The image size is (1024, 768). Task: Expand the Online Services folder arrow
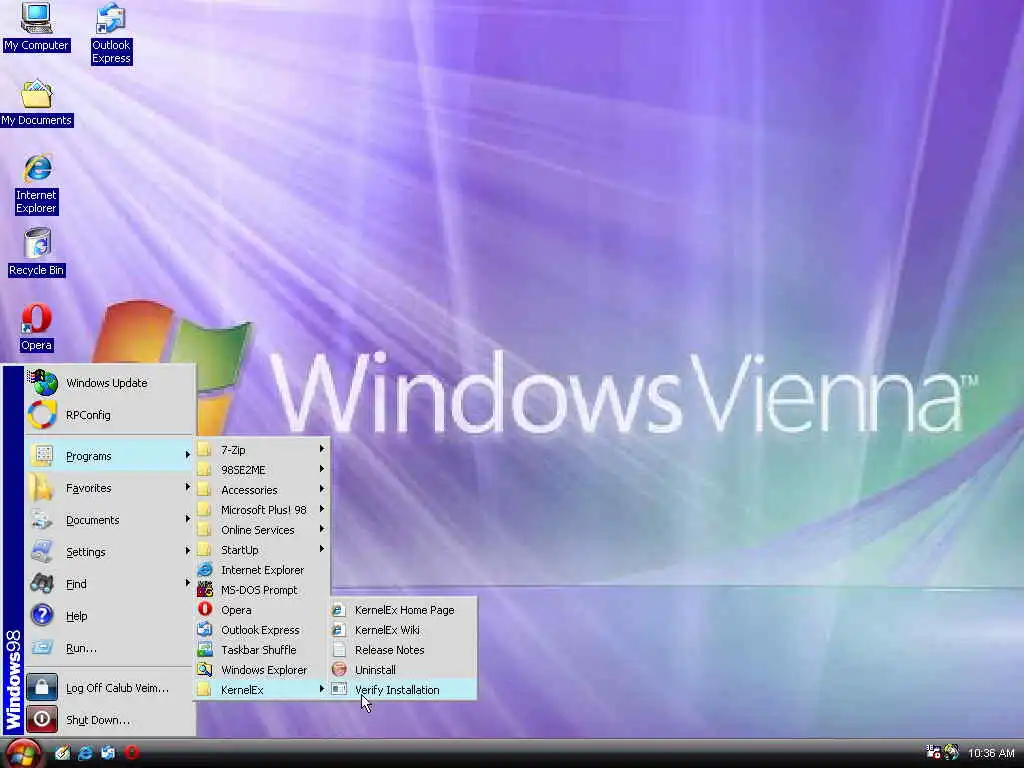(x=322, y=530)
